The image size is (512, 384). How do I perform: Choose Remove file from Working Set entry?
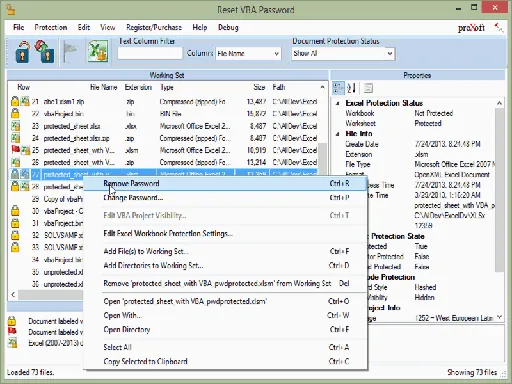pyautogui.click(x=225, y=283)
